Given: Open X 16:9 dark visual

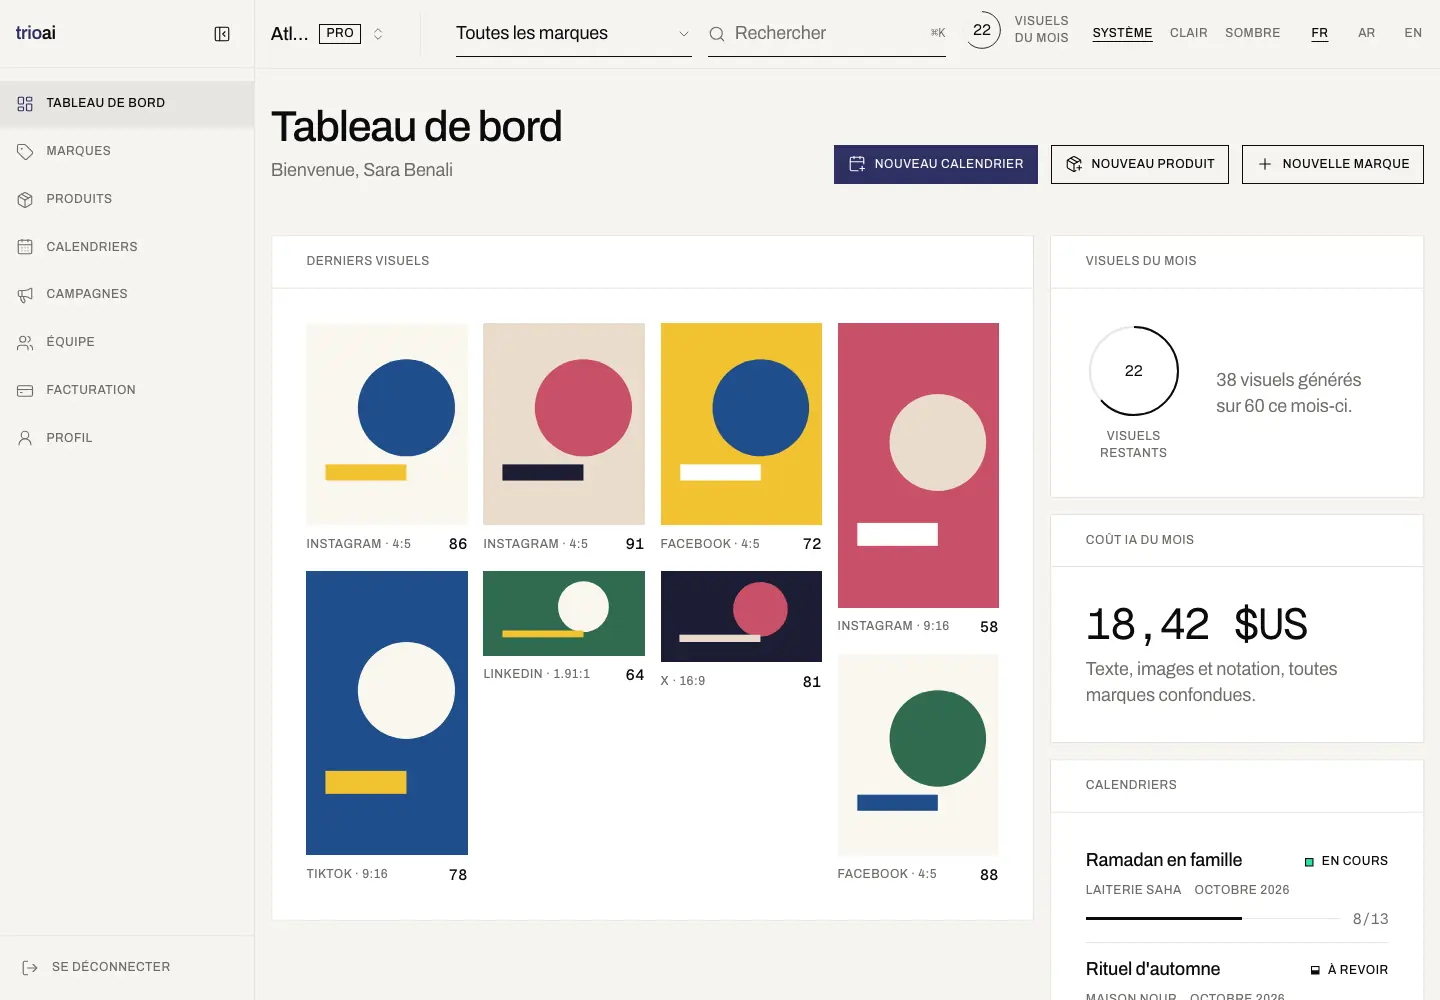Looking at the screenshot, I should pos(741,616).
